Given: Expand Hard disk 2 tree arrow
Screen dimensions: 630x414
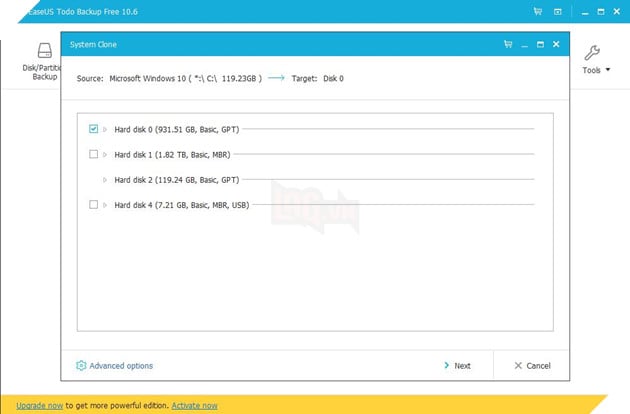Looking at the screenshot, I should click(105, 180).
